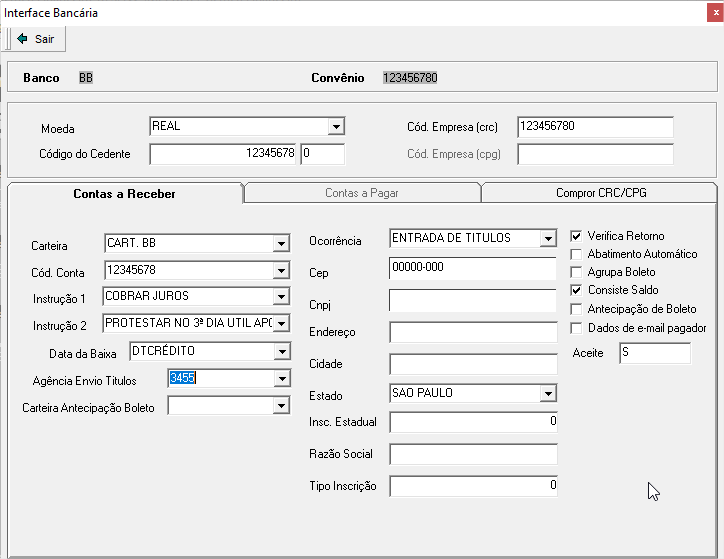Click the Endereço input field

[x=473, y=332]
